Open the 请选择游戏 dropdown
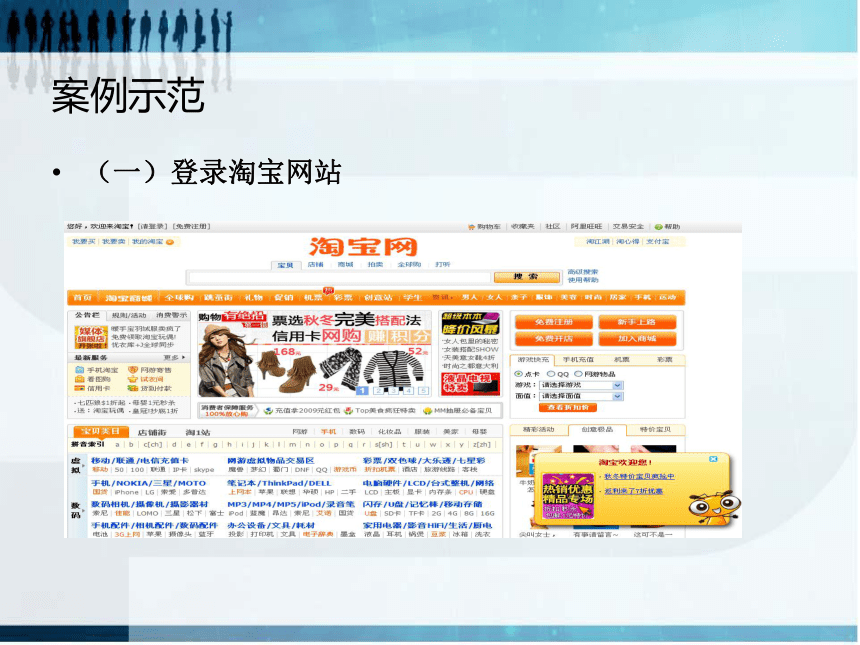The width and height of the screenshot is (860, 645). (x=581, y=386)
